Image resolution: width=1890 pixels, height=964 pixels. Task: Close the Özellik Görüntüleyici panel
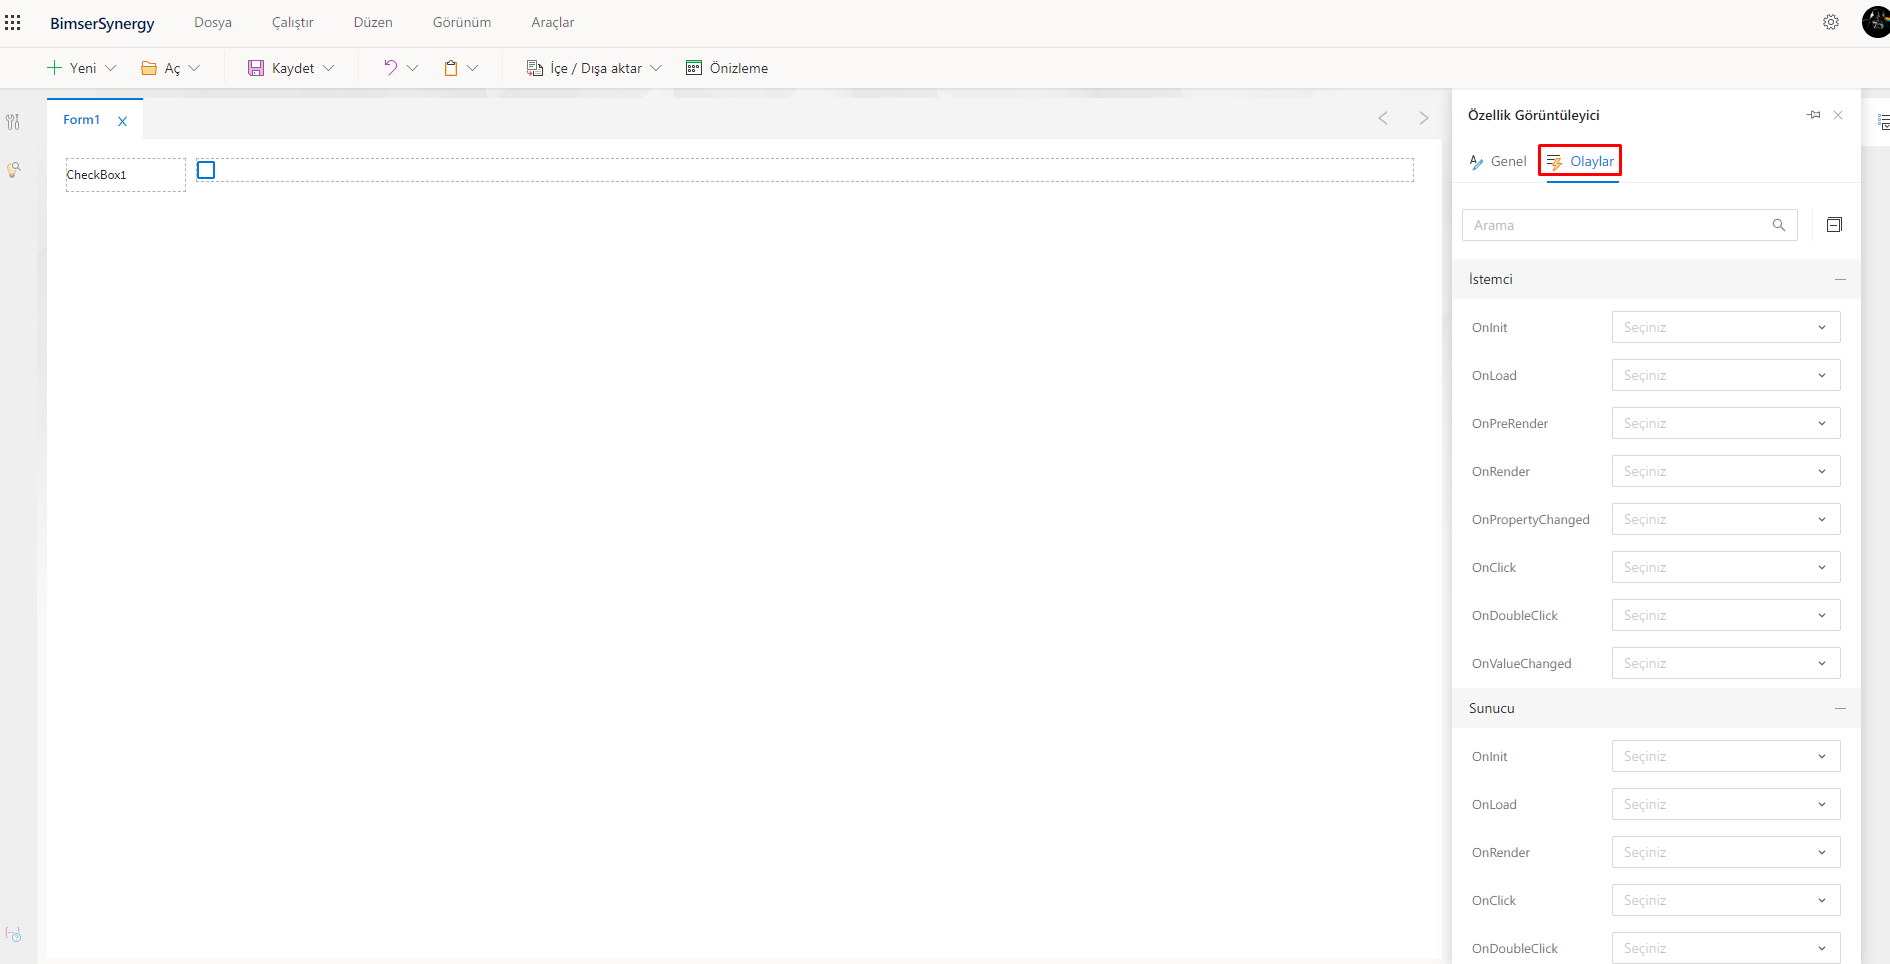click(1838, 115)
